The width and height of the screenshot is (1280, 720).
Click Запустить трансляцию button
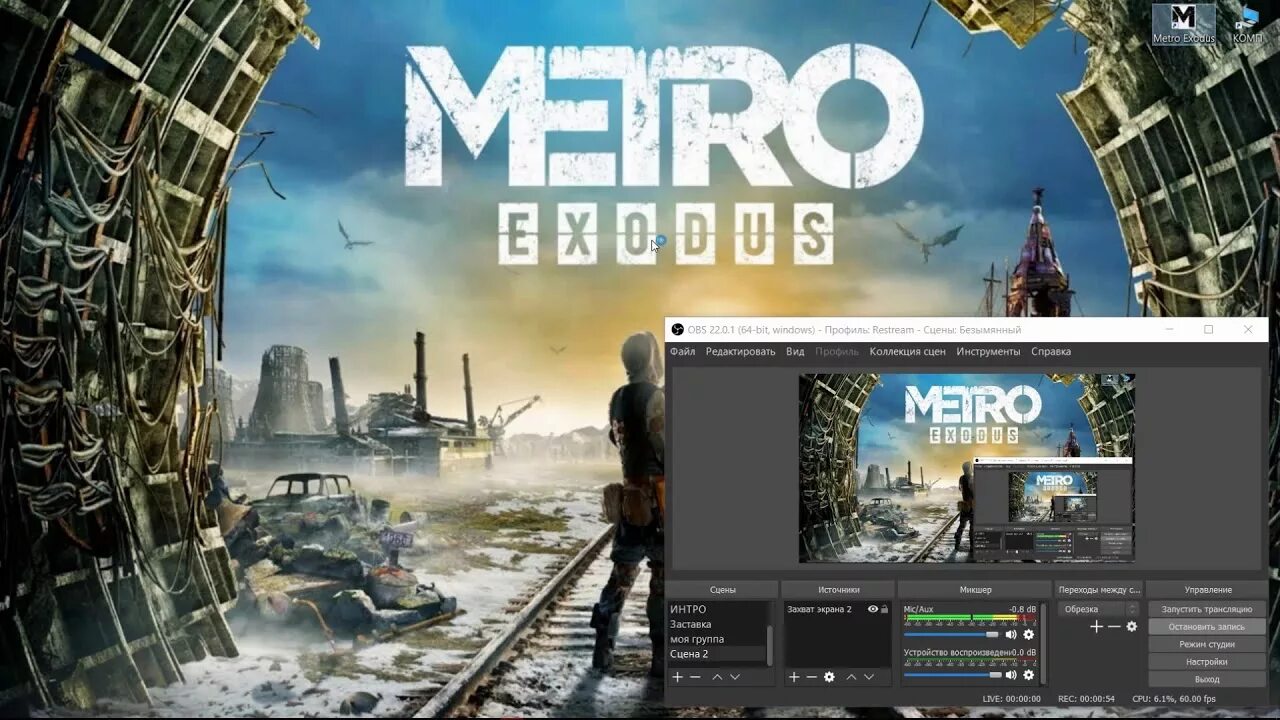point(1207,609)
